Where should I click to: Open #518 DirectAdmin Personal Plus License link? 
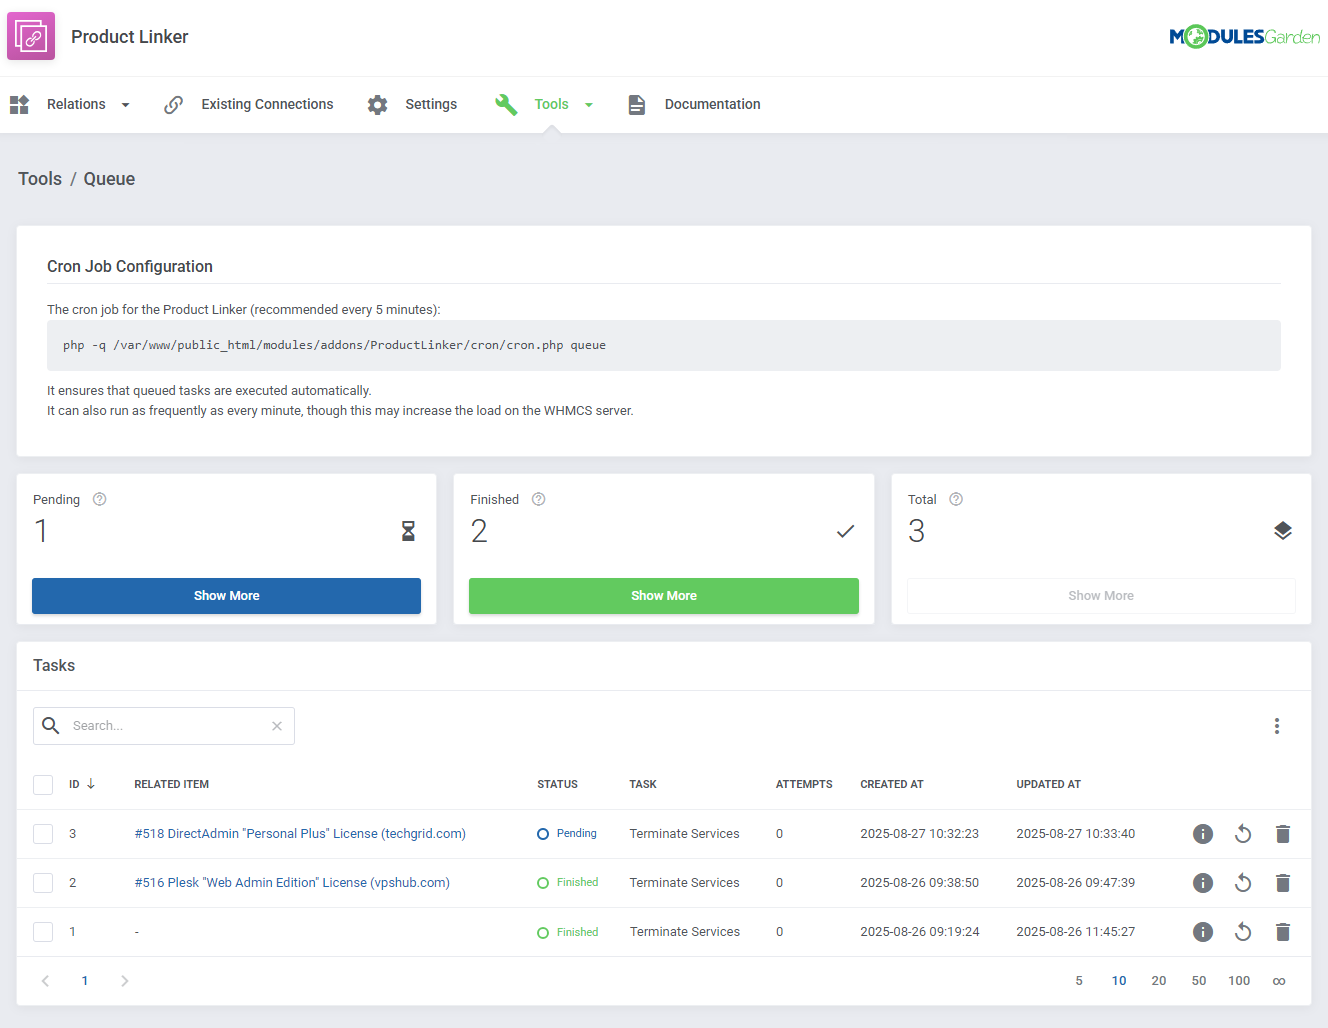[300, 834]
